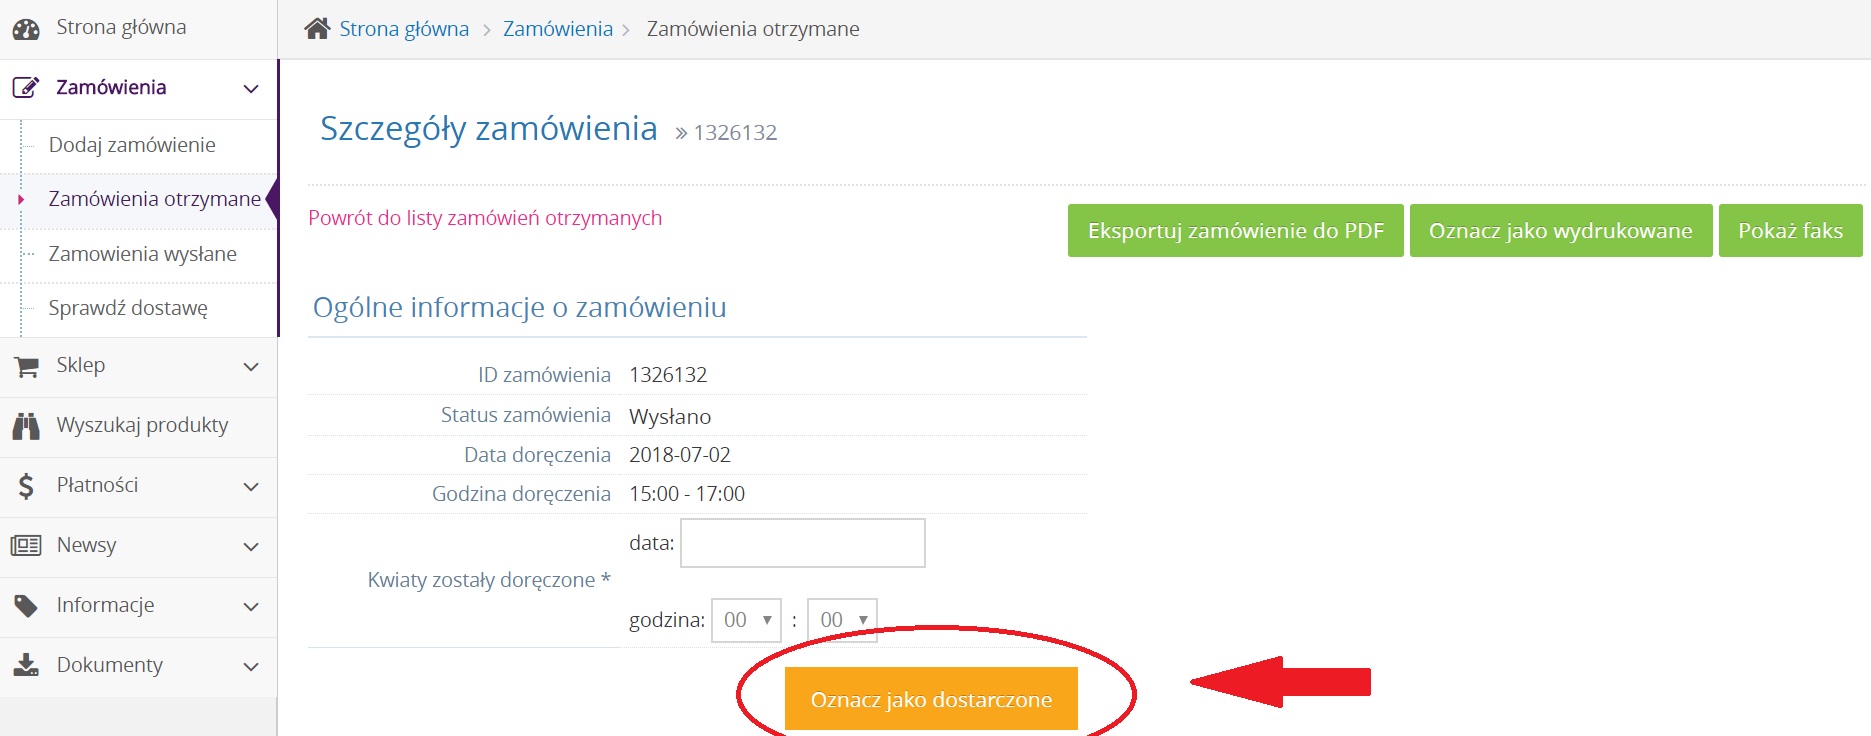
Task: Select Zamowienia wysłane in sidebar
Action: click(x=142, y=254)
